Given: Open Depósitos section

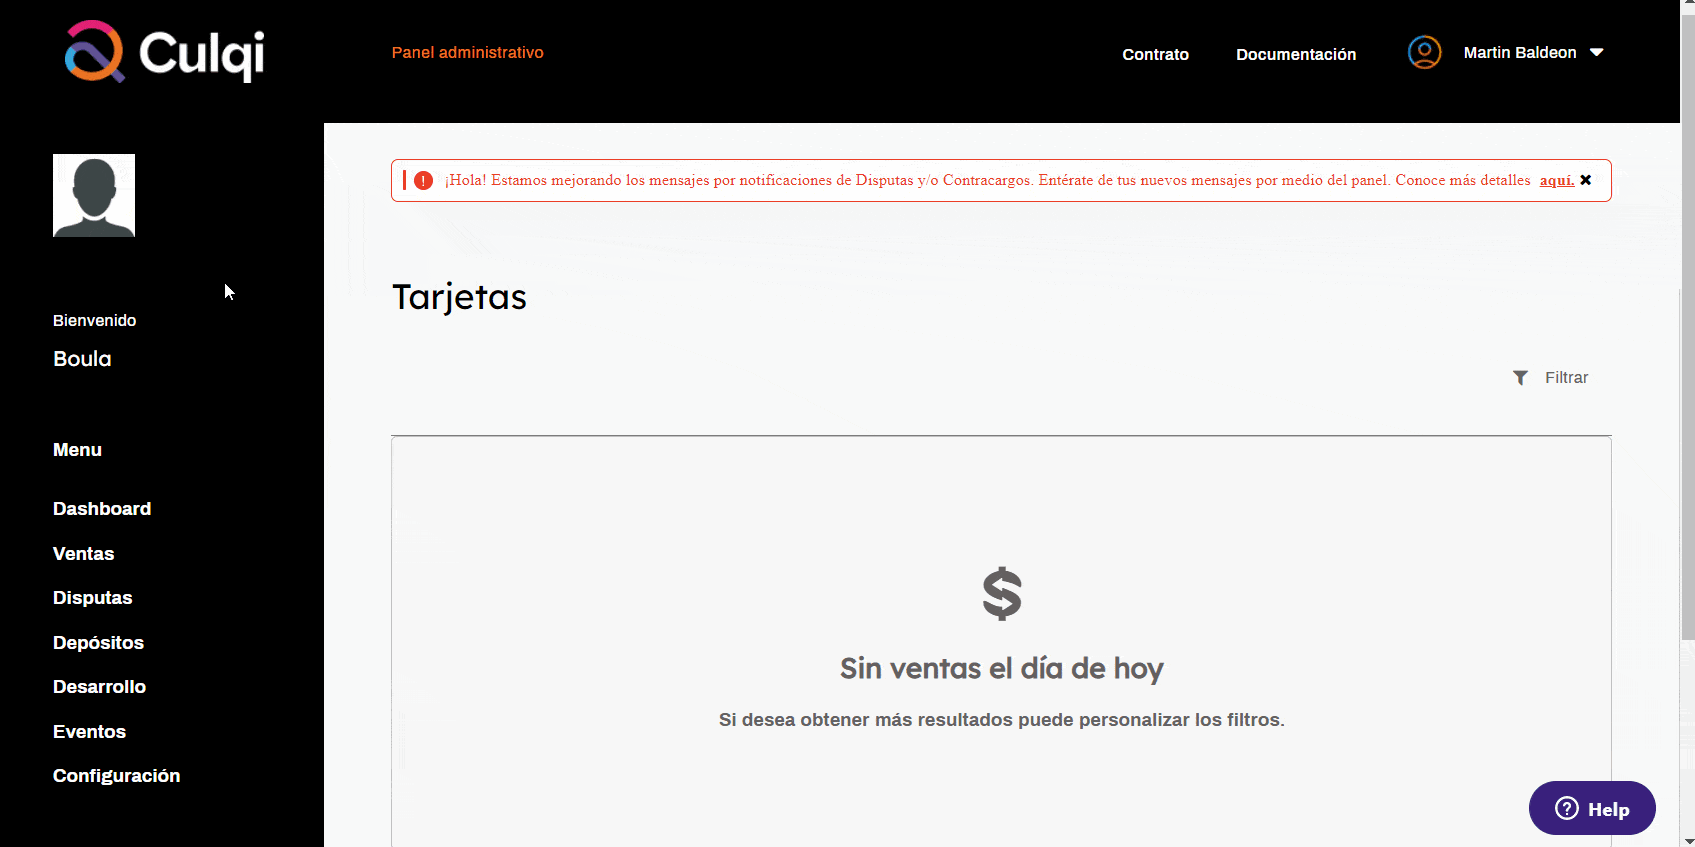Looking at the screenshot, I should pos(98,643).
